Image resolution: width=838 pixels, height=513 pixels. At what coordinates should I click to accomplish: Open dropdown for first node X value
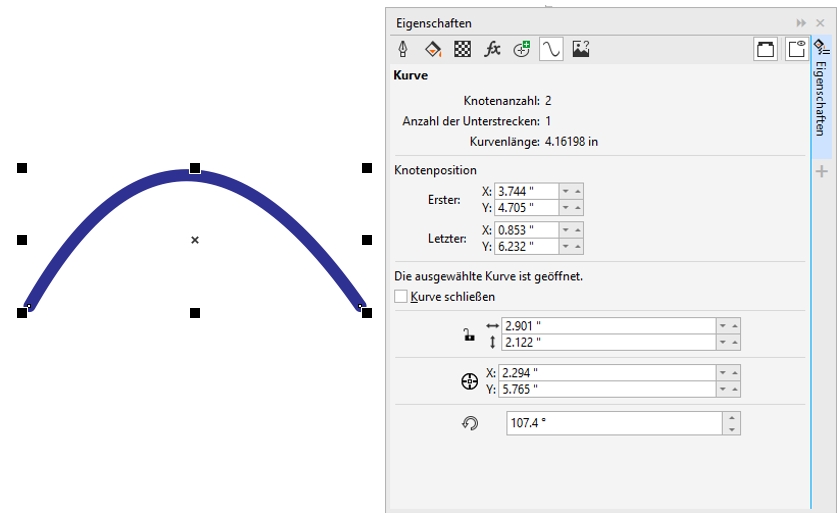pyautogui.click(x=566, y=191)
